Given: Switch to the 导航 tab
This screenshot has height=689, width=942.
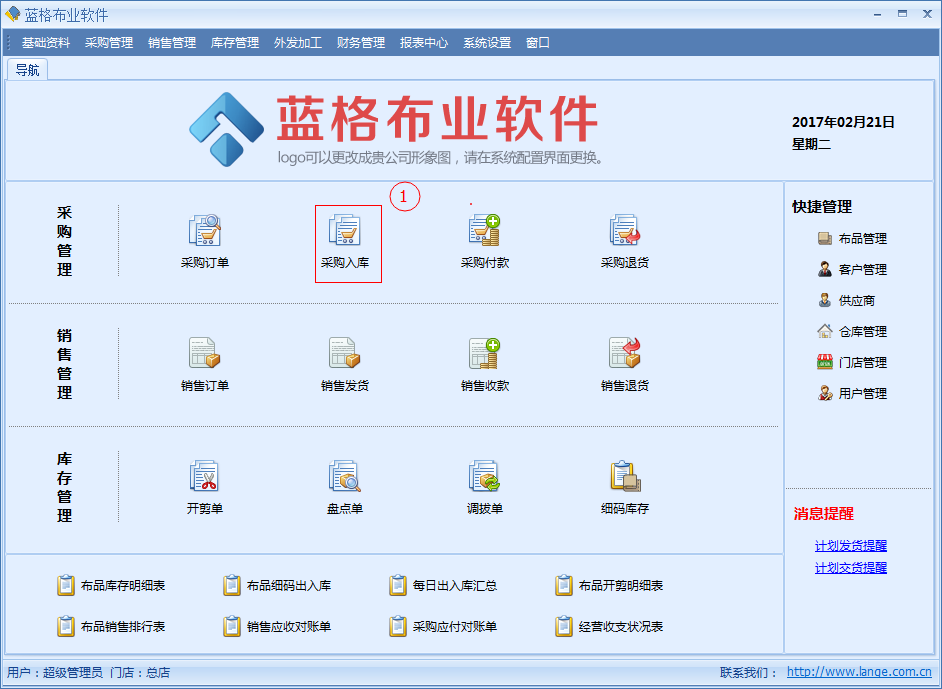Looking at the screenshot, I should tap(27, 70).
